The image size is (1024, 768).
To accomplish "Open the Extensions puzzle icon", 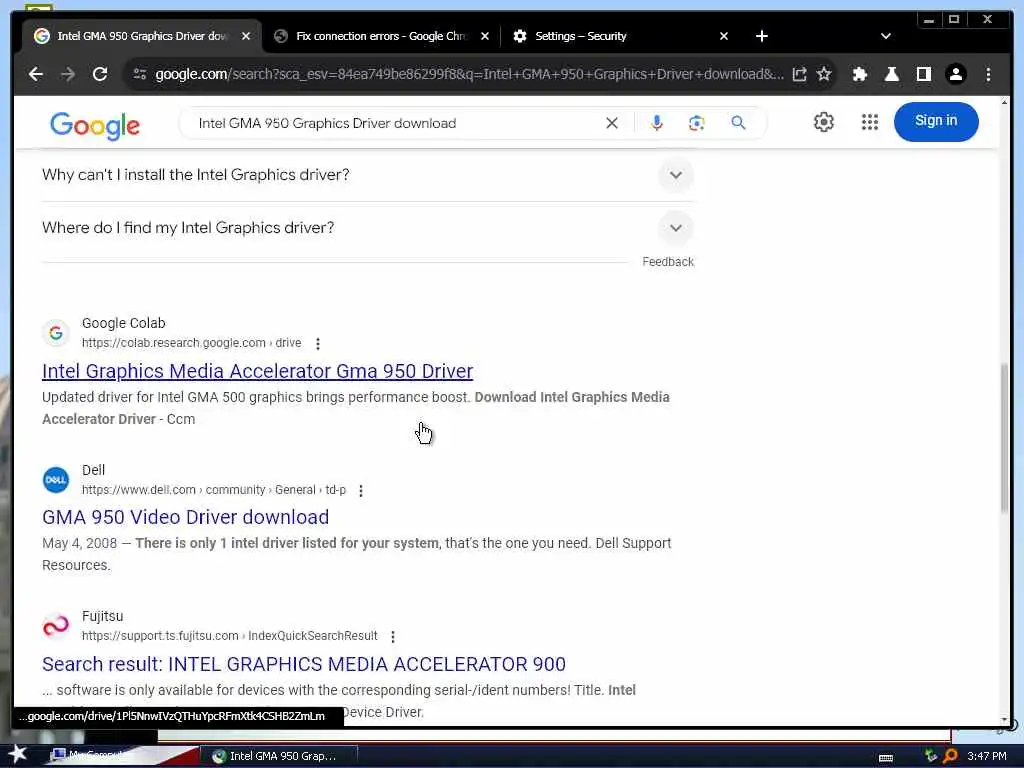I will (860, 74).
